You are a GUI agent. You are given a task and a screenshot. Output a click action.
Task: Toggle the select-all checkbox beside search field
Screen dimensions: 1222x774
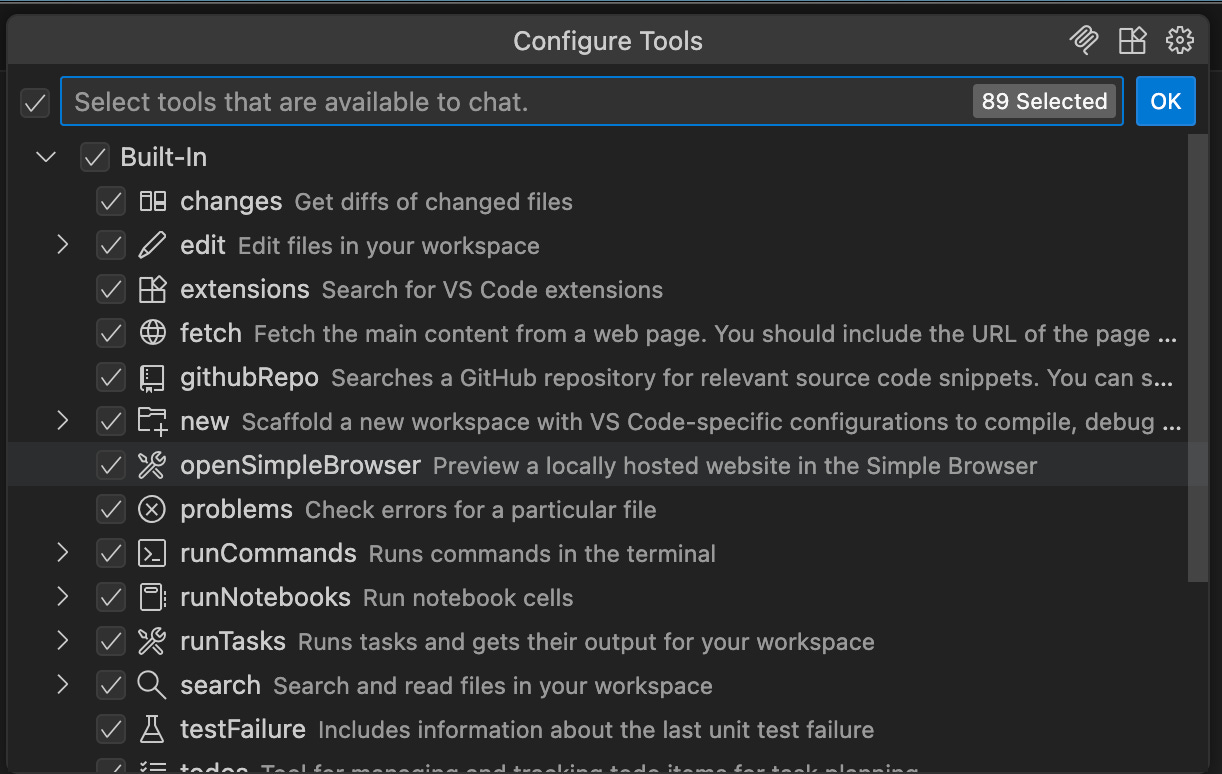pos(35,102)
